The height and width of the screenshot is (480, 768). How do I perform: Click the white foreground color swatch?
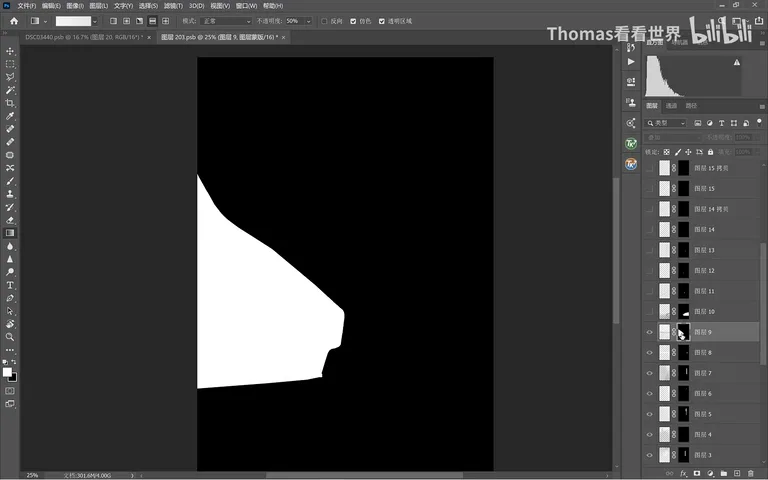coord(7,372)
